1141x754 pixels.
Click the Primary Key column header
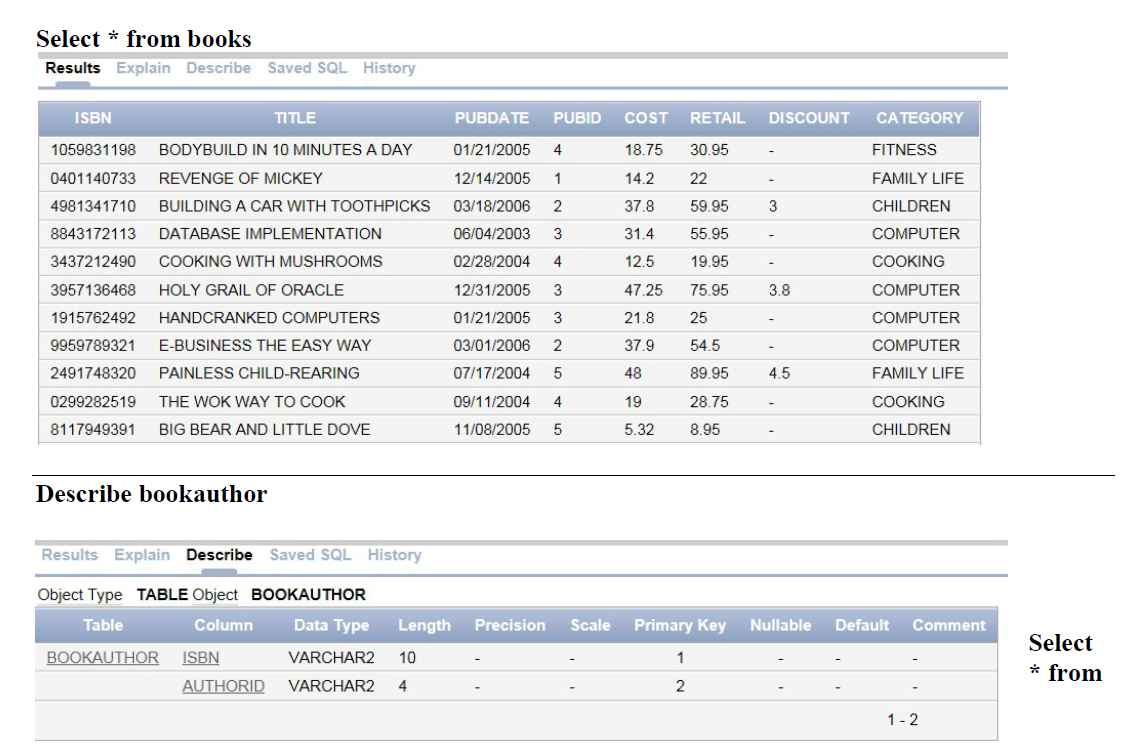pos(679,625)
